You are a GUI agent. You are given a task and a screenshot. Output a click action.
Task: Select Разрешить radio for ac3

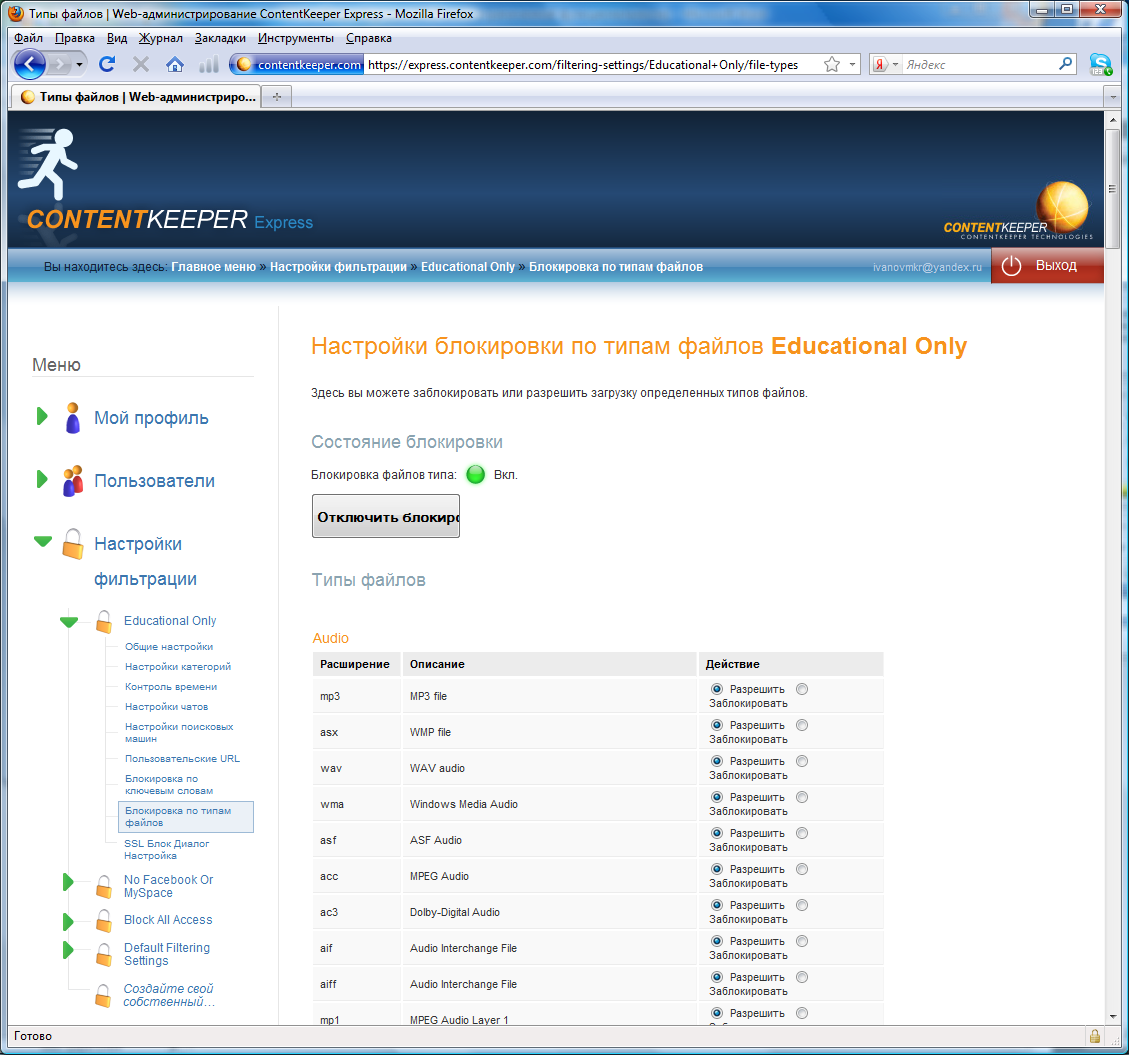coord(717,905)
